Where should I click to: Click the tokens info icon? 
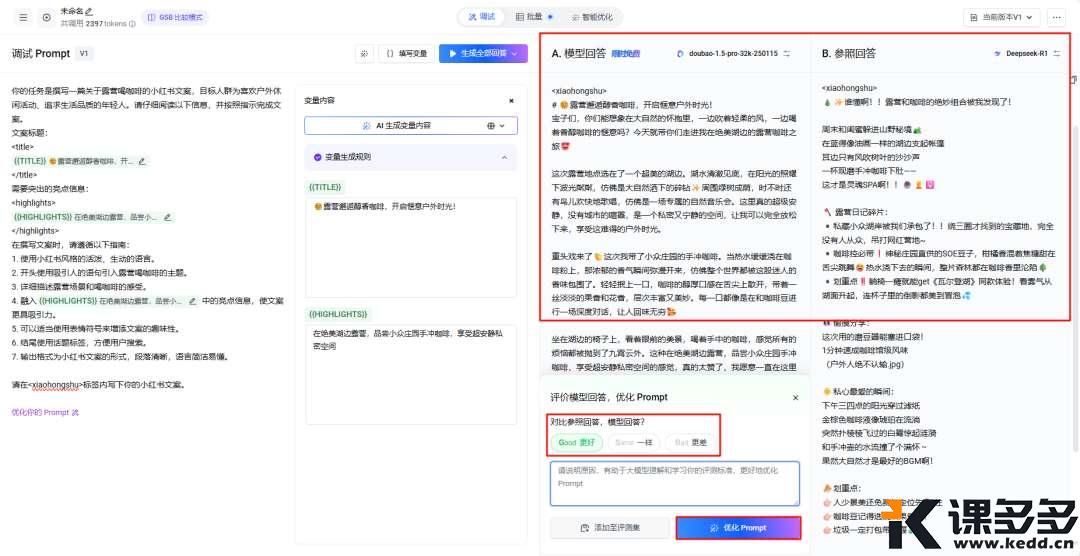pos(132,23)
